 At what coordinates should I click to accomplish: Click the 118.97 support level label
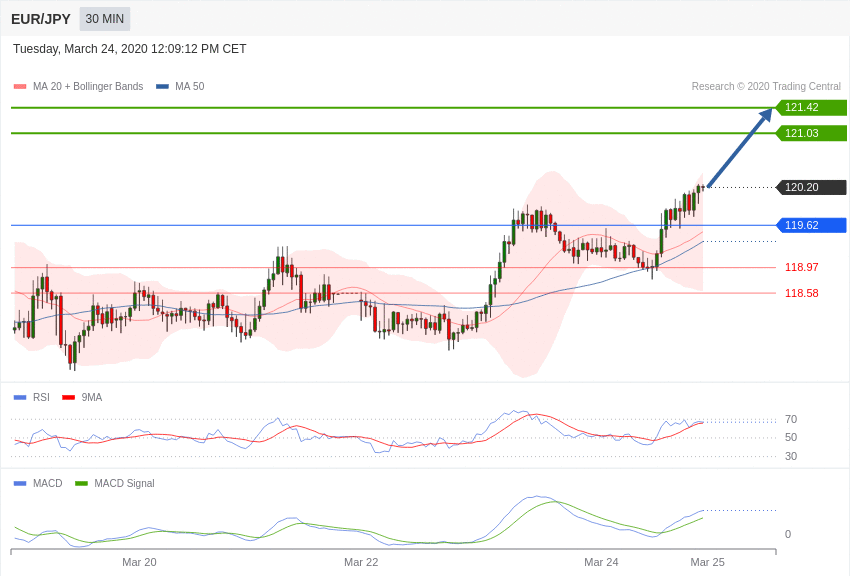802,267
